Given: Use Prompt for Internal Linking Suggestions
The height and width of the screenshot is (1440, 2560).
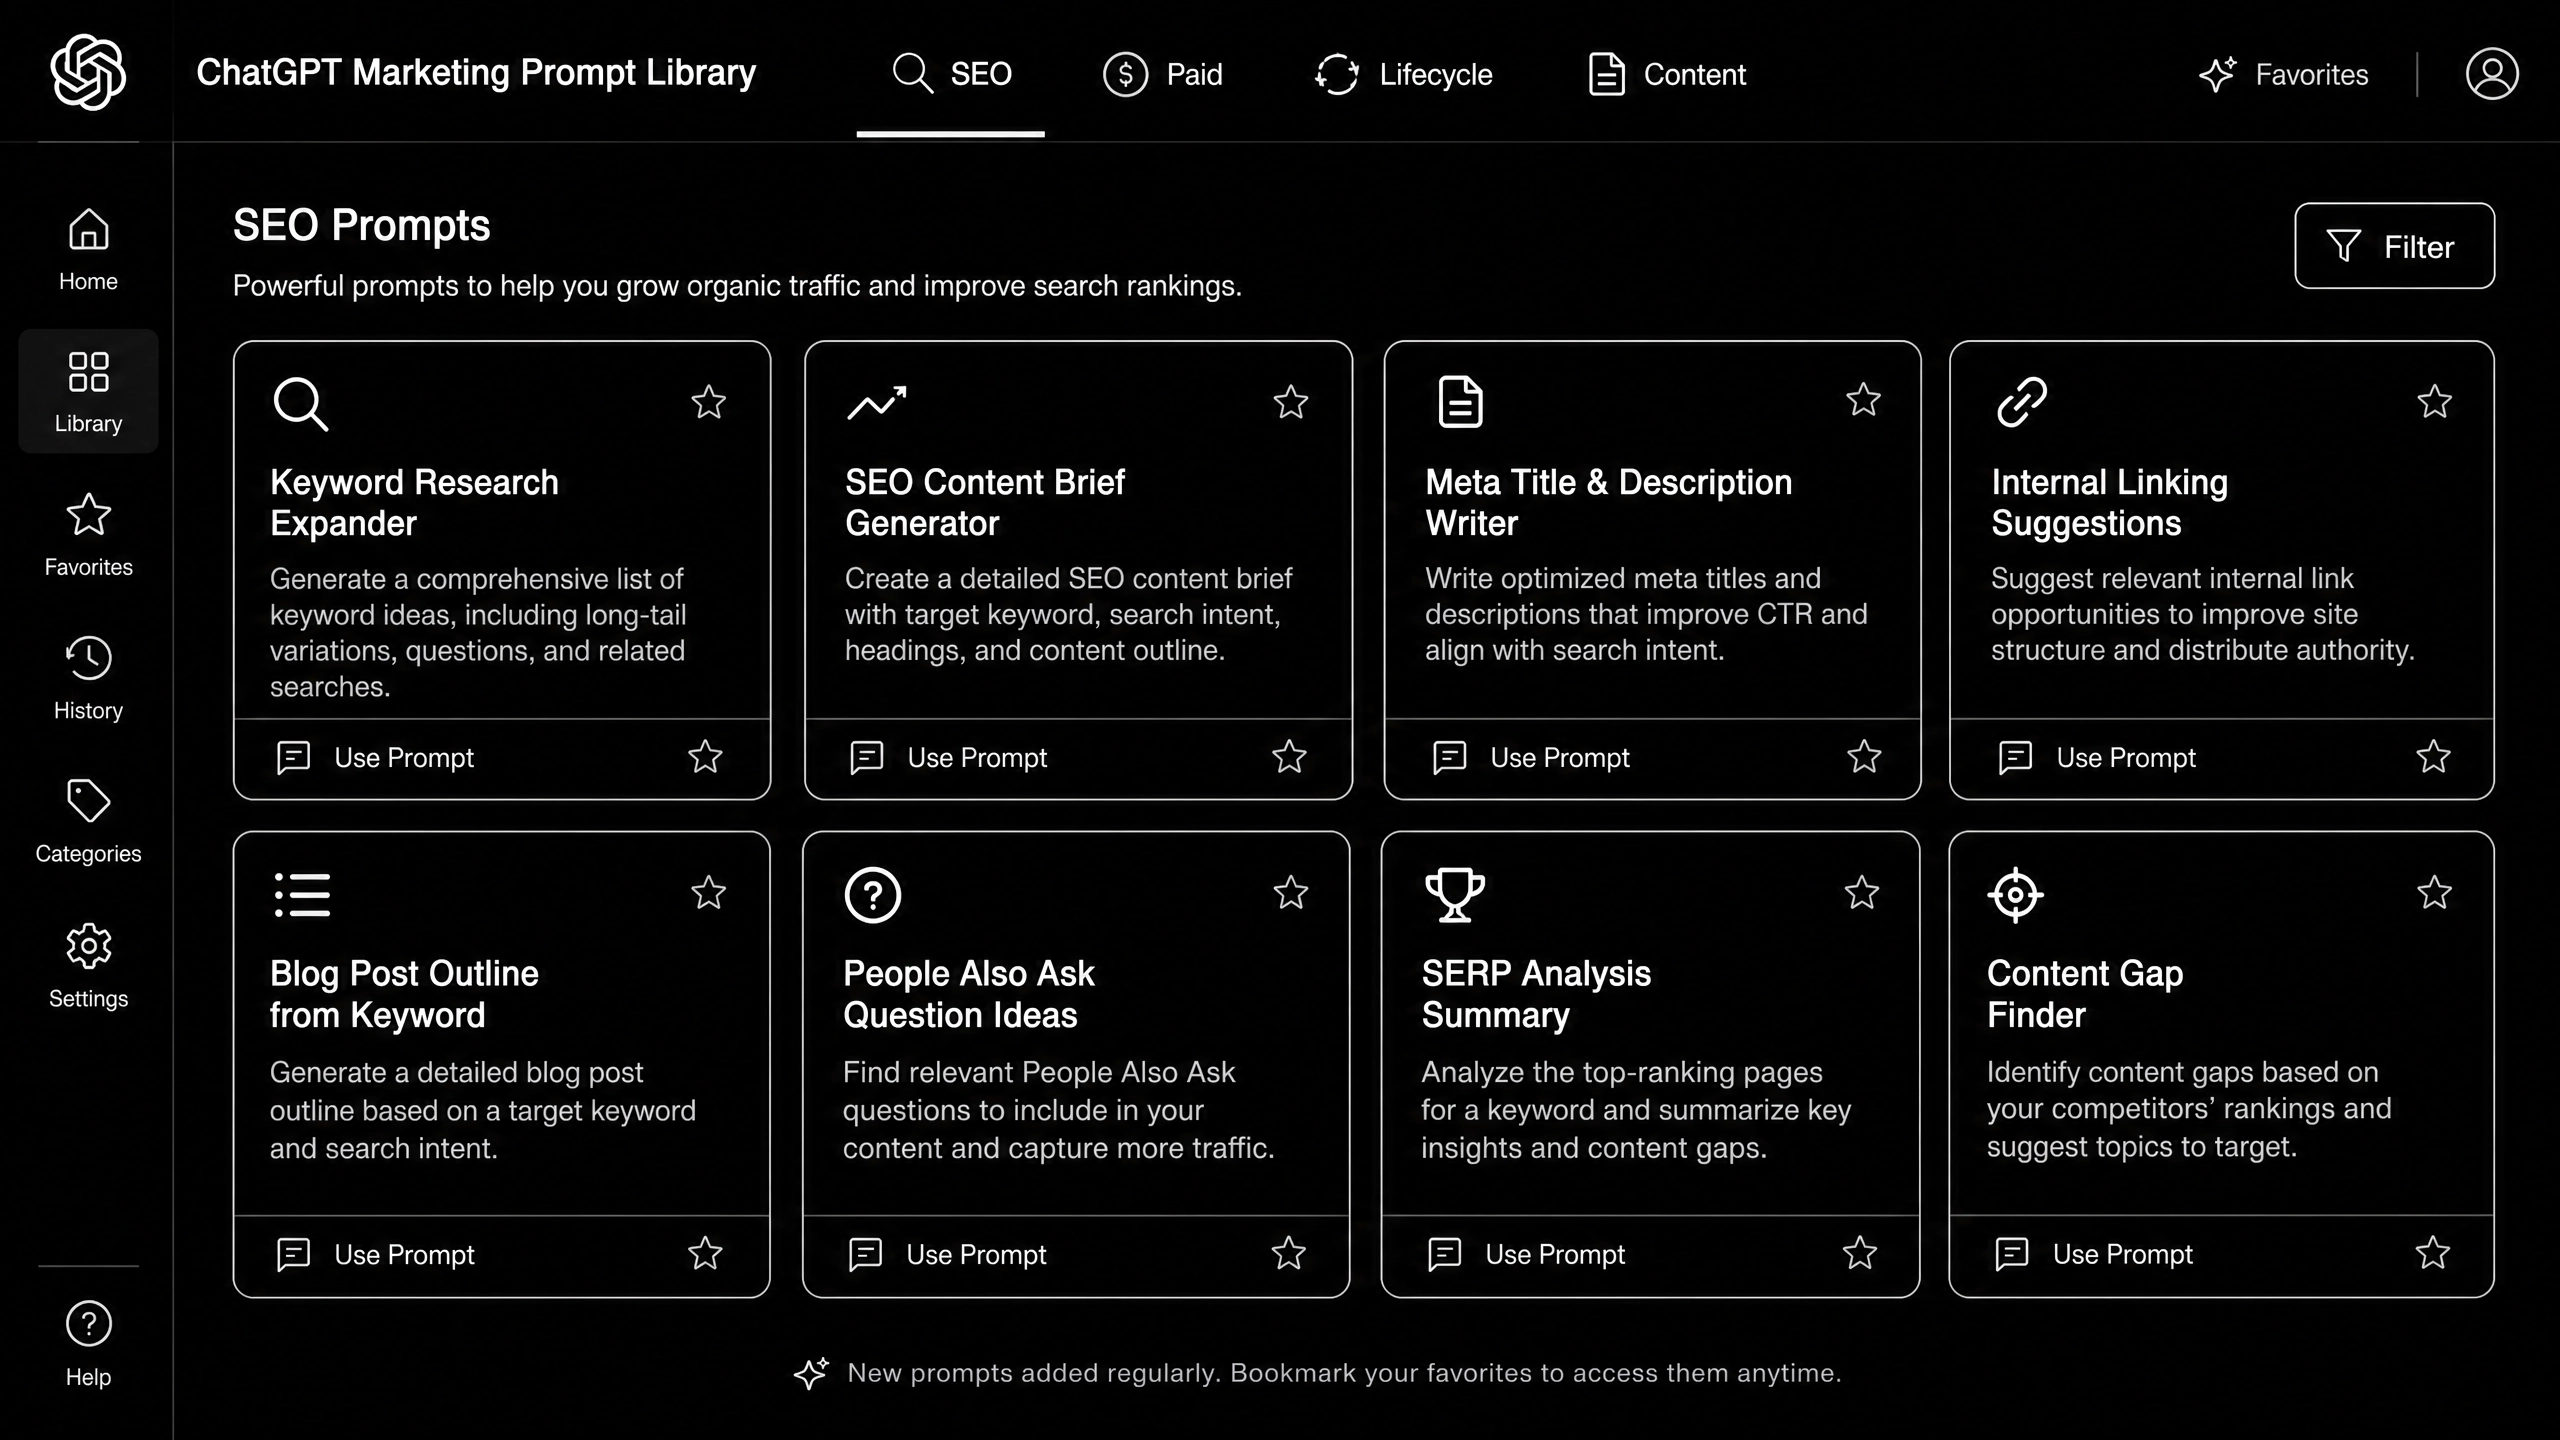Looking at the screenshot, I should coord(2096,758).
